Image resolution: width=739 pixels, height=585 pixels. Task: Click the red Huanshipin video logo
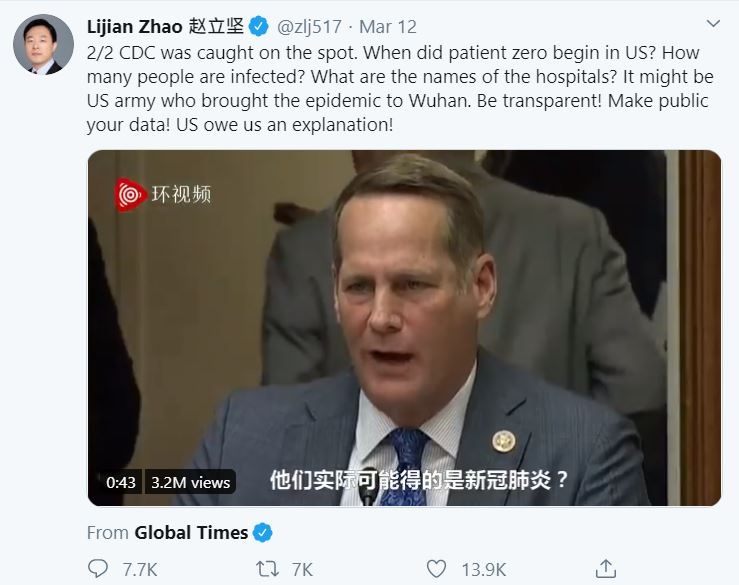130,194
